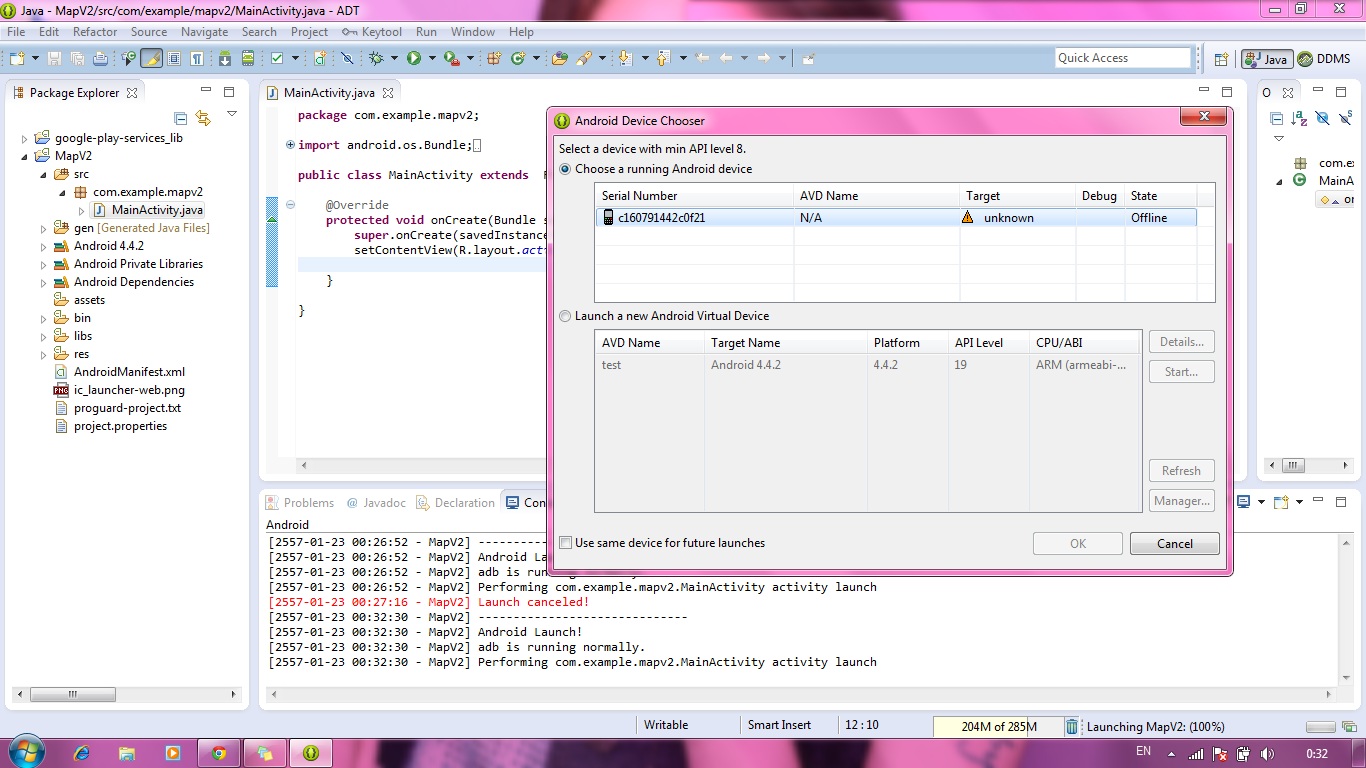Select Choose a running Android device

(565, 169)
